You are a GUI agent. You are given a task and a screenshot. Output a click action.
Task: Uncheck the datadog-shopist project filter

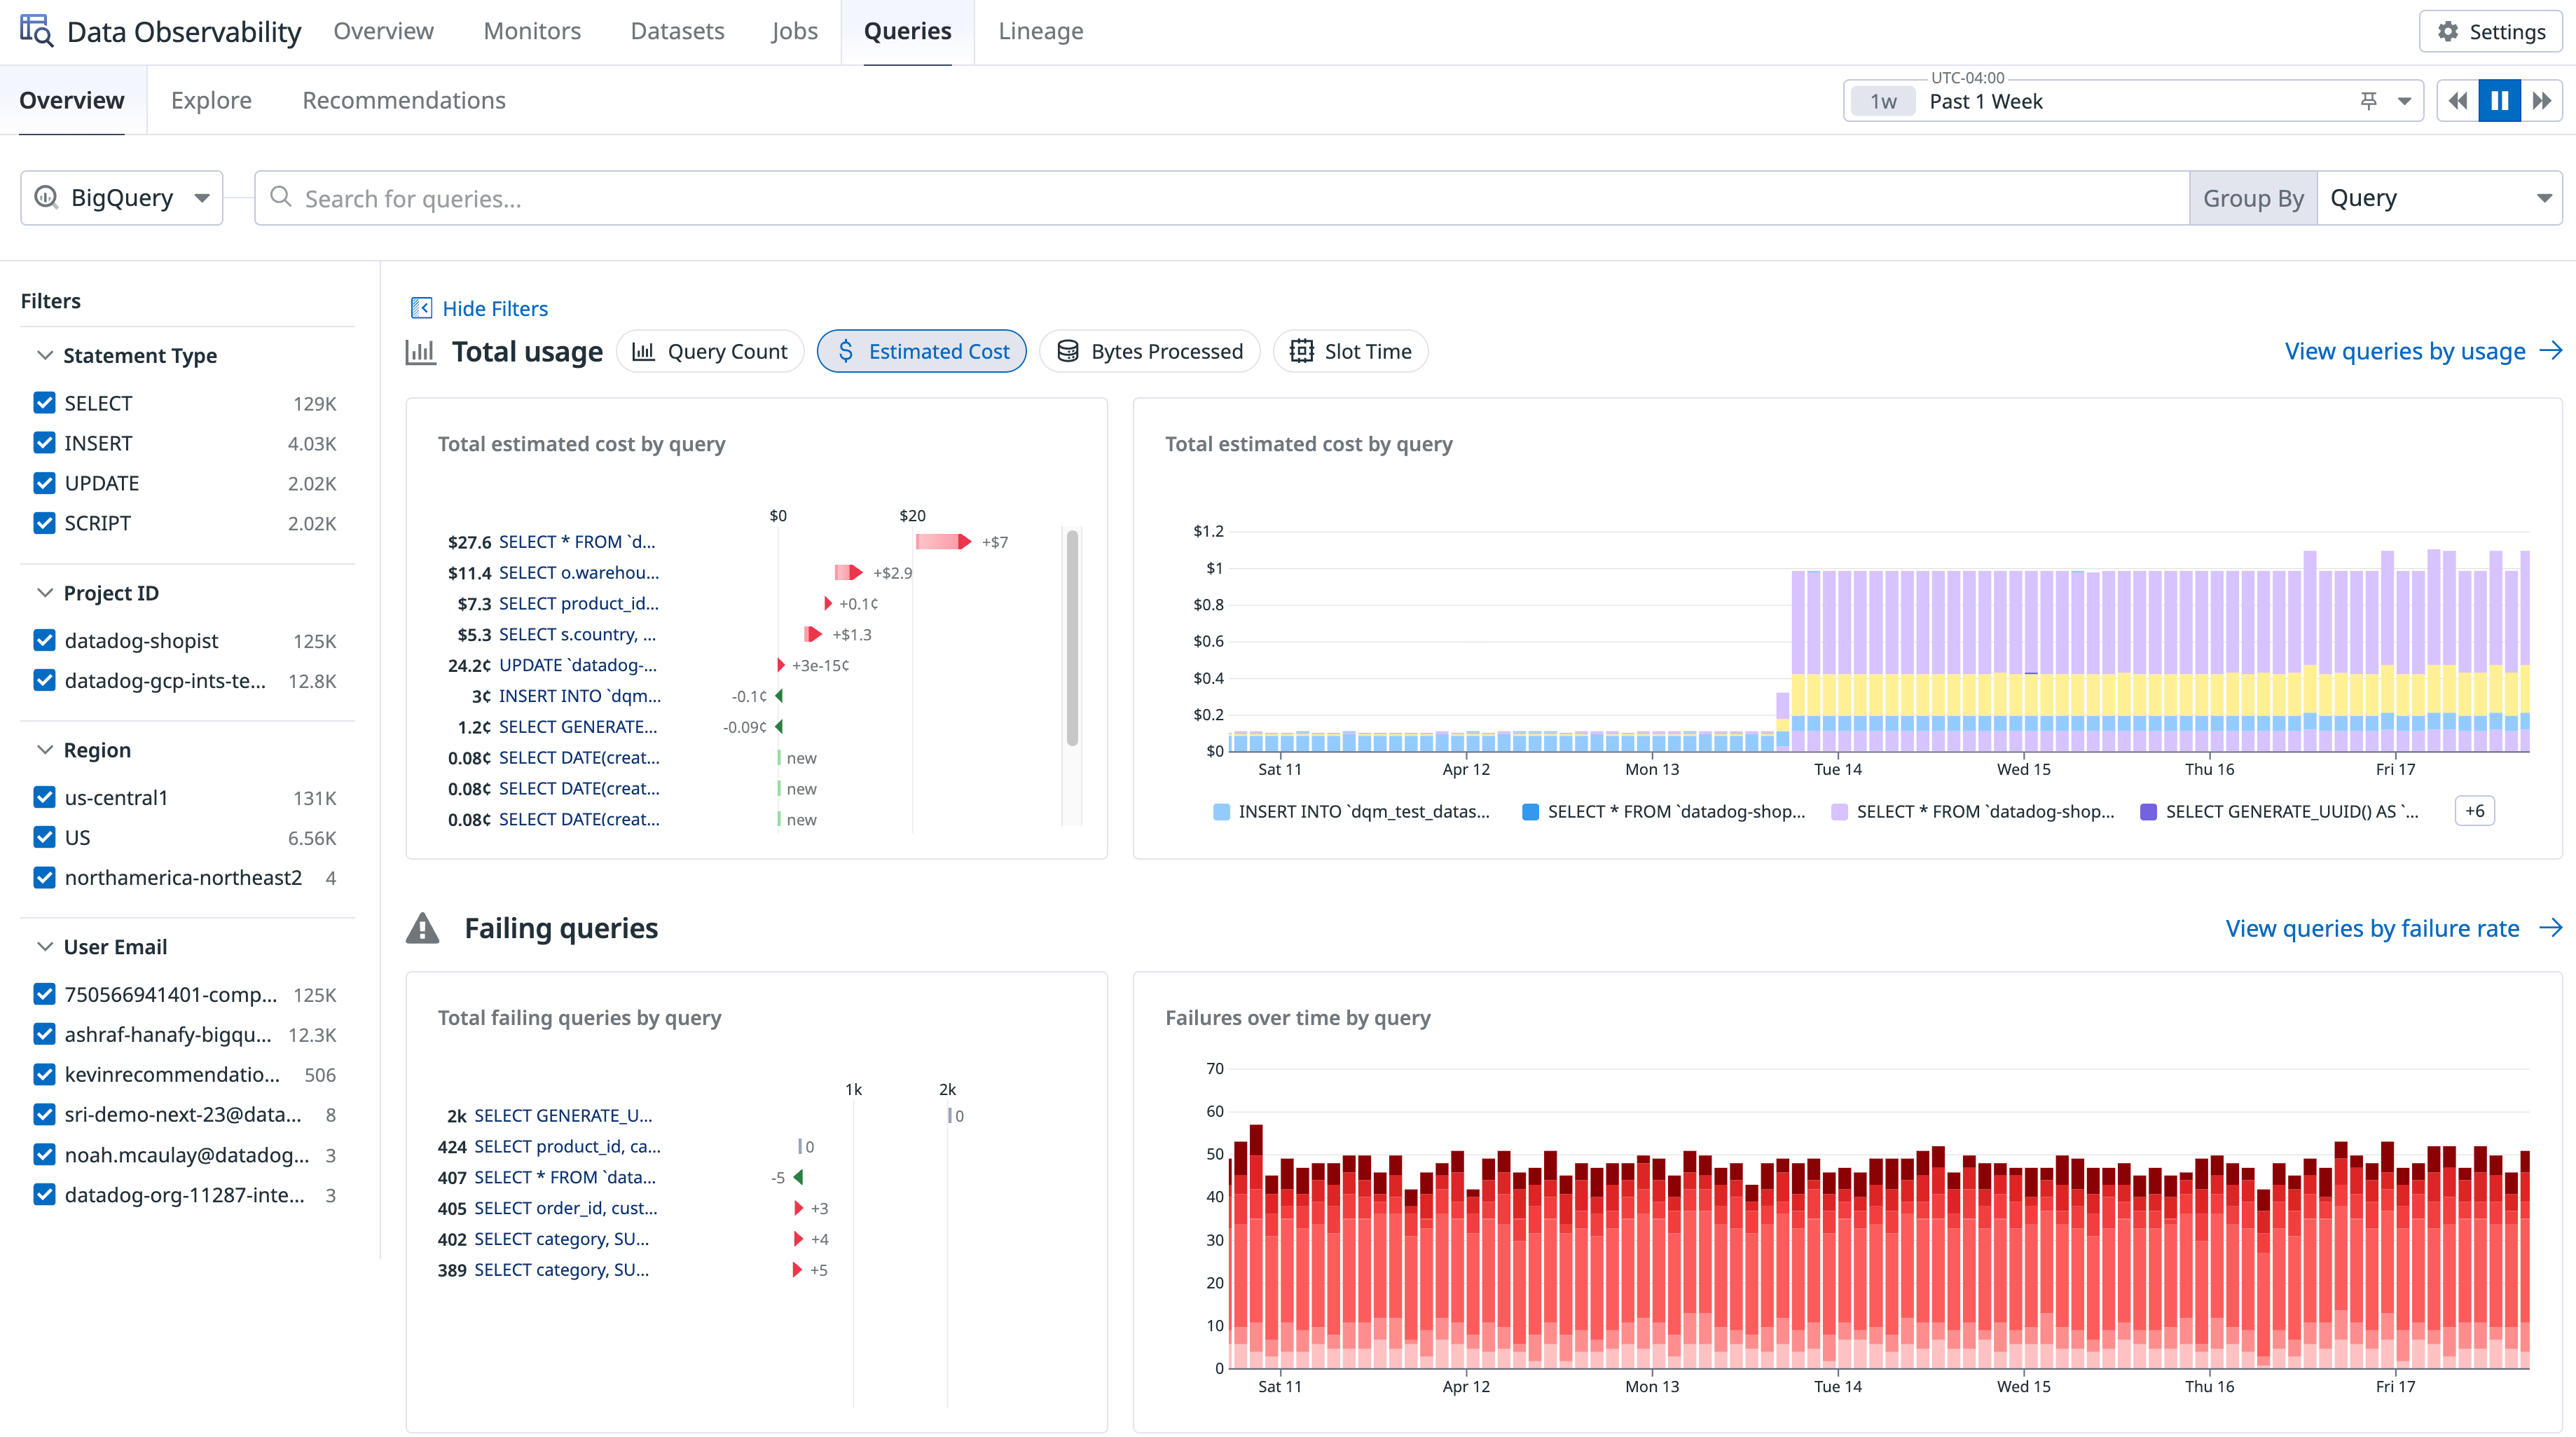coord(44,641)
